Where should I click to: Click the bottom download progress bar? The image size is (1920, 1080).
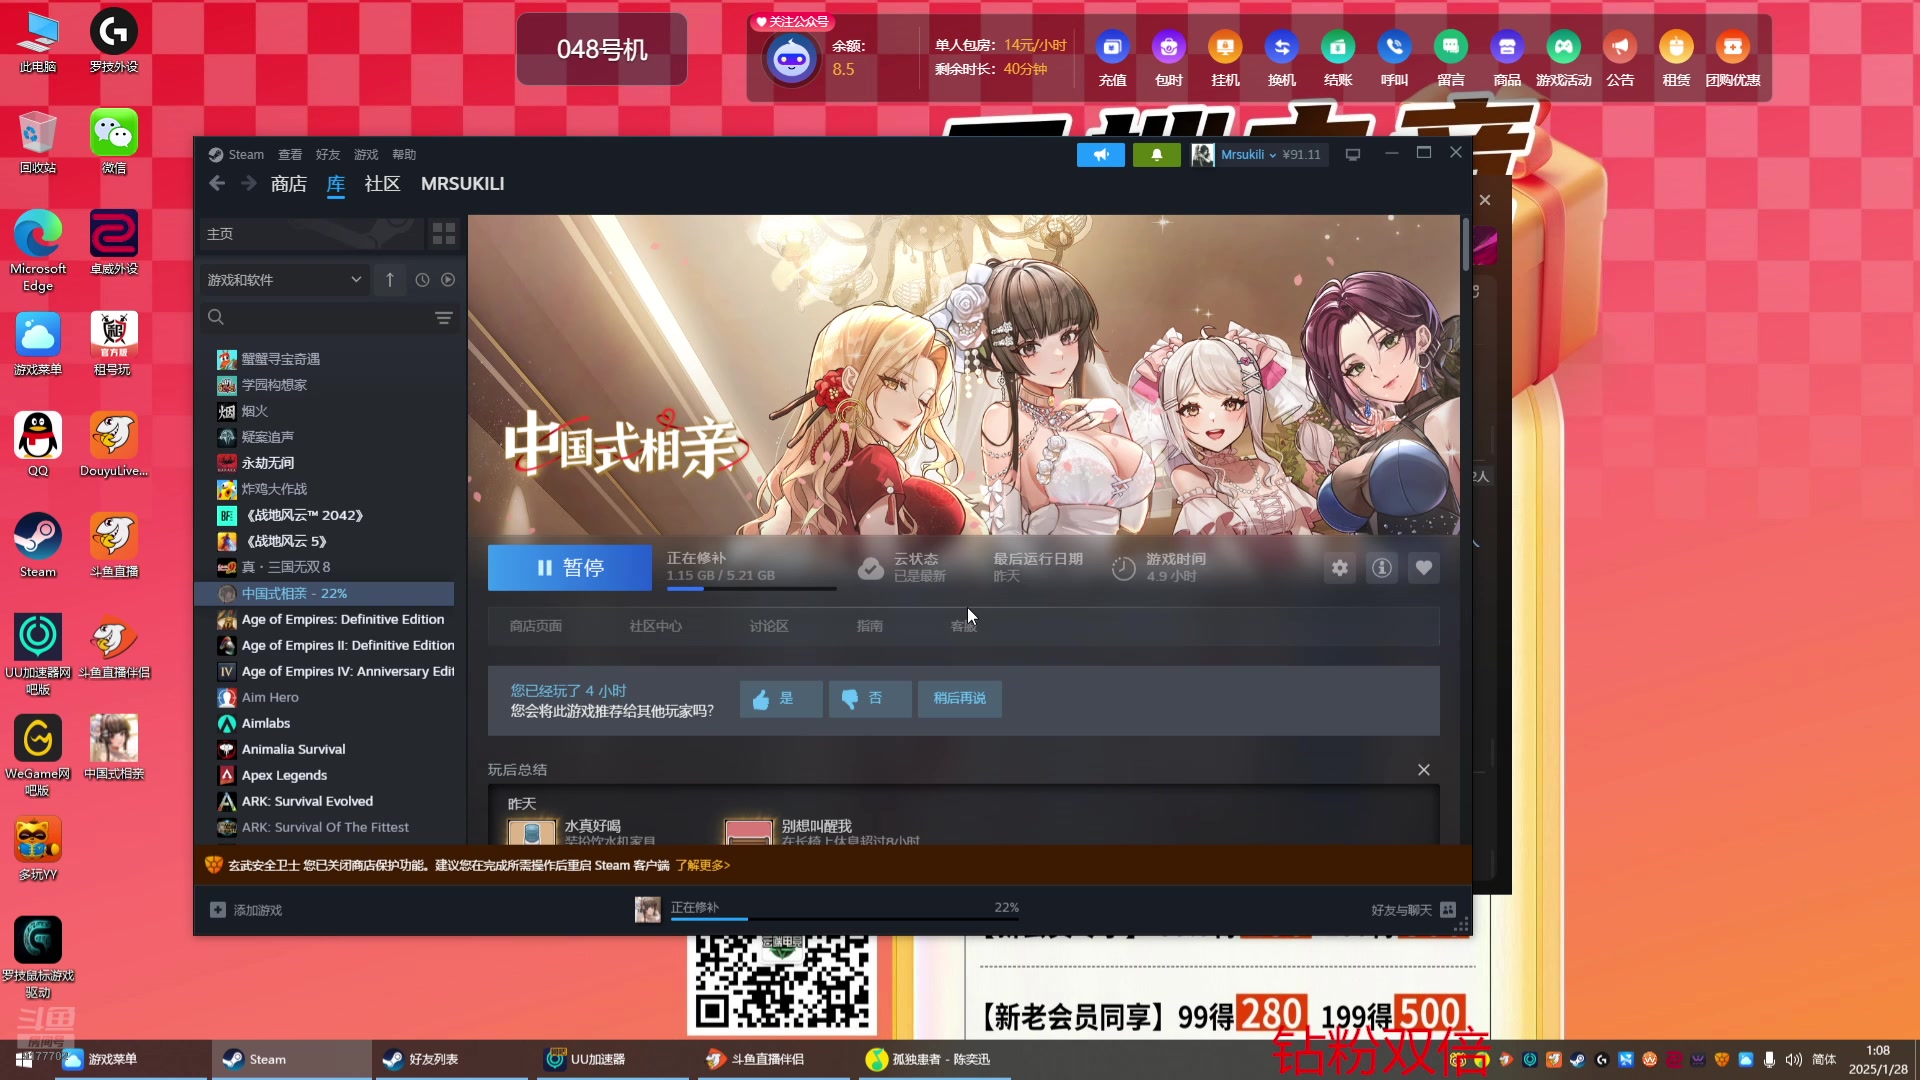point(845,919)
